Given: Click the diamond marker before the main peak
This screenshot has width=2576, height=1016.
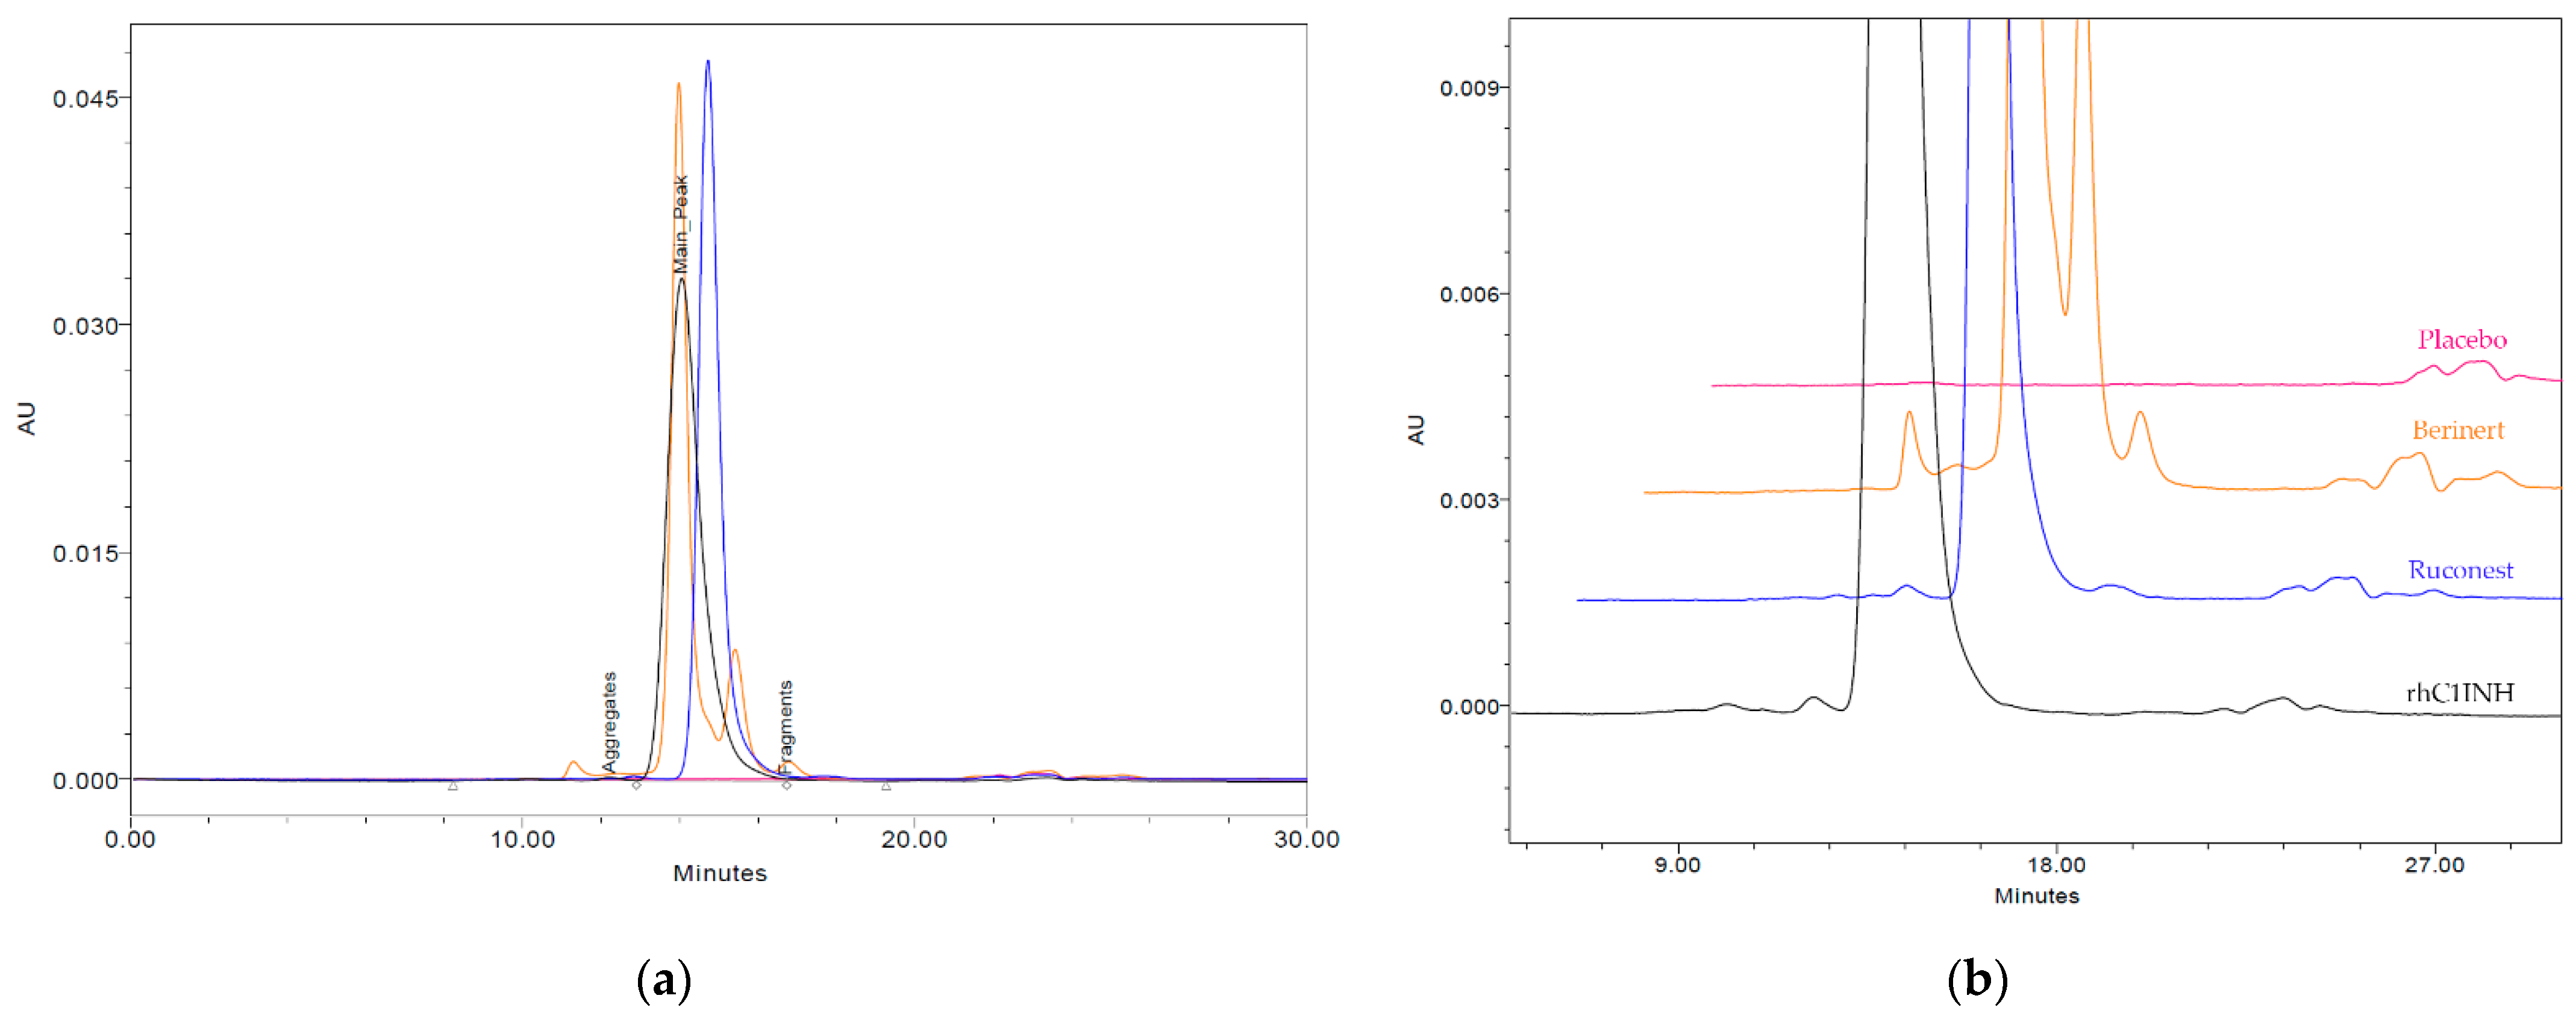Looking at the screenshot, I should (636, 785).
